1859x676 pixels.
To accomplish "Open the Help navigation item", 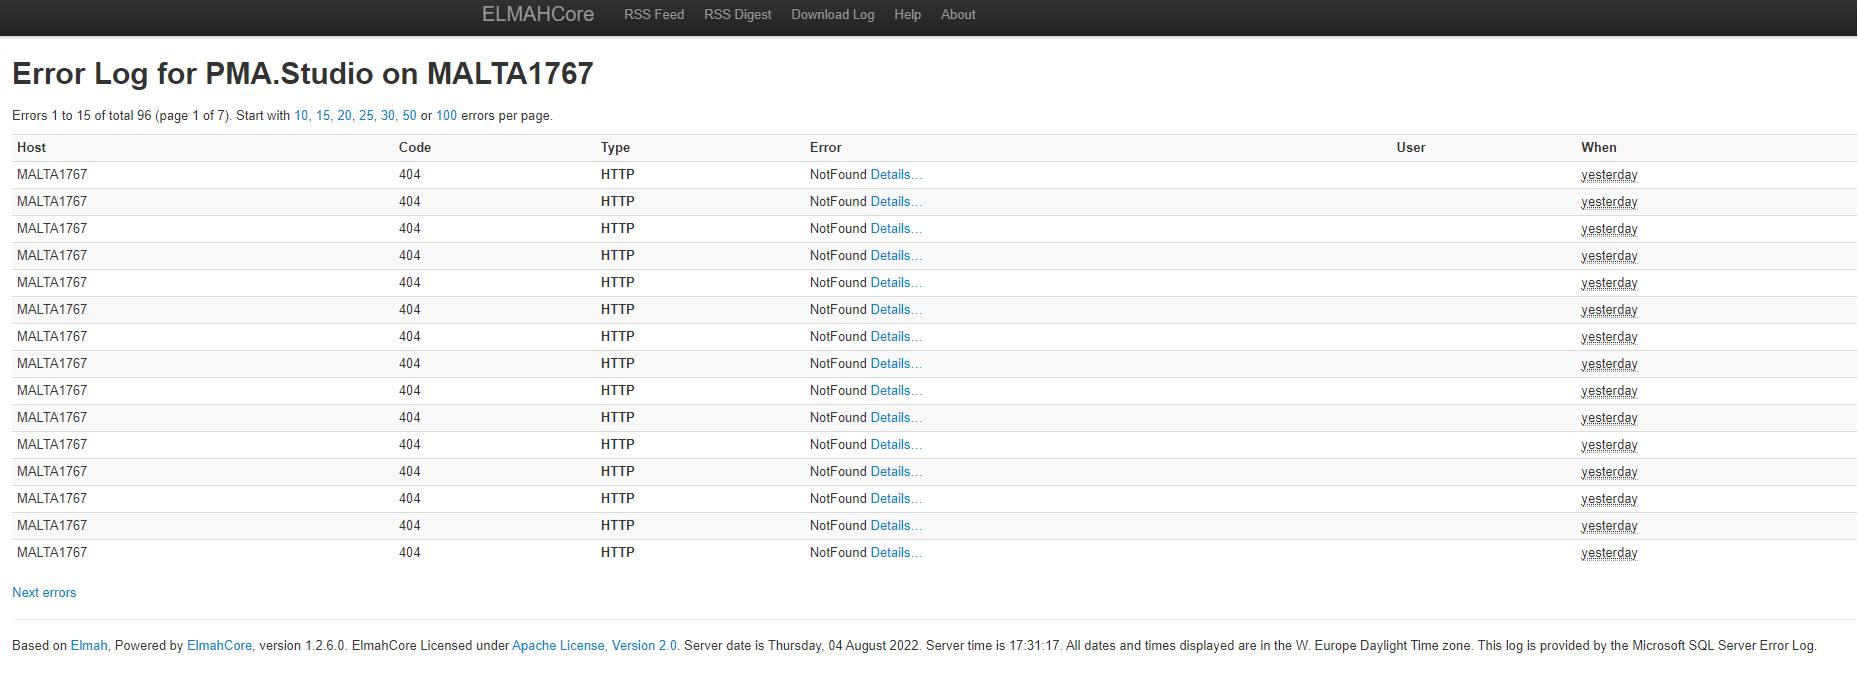I will coord(907,15).
